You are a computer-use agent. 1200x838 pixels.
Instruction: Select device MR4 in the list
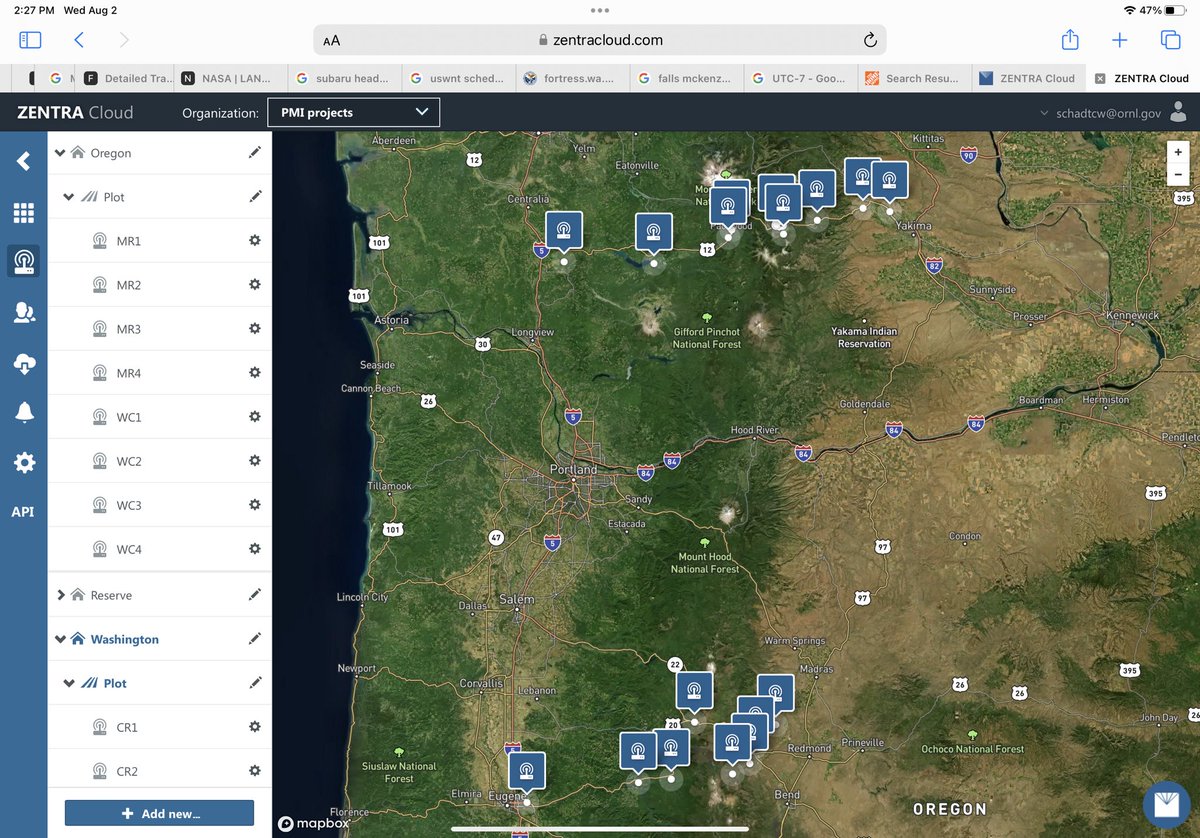coord(128,373)
